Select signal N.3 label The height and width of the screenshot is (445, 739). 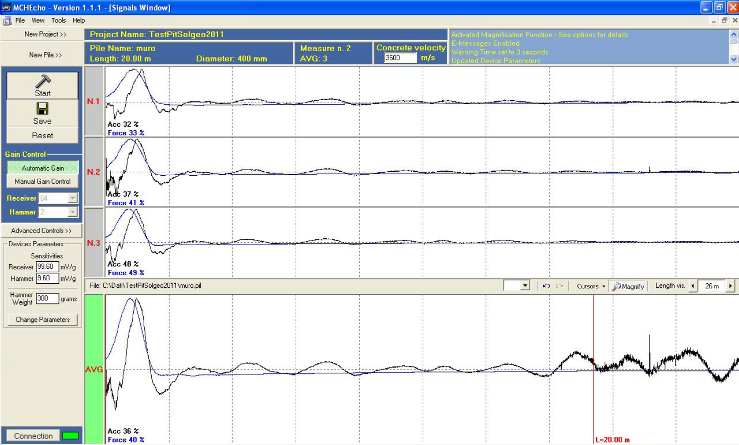click(x=94, y=243)
